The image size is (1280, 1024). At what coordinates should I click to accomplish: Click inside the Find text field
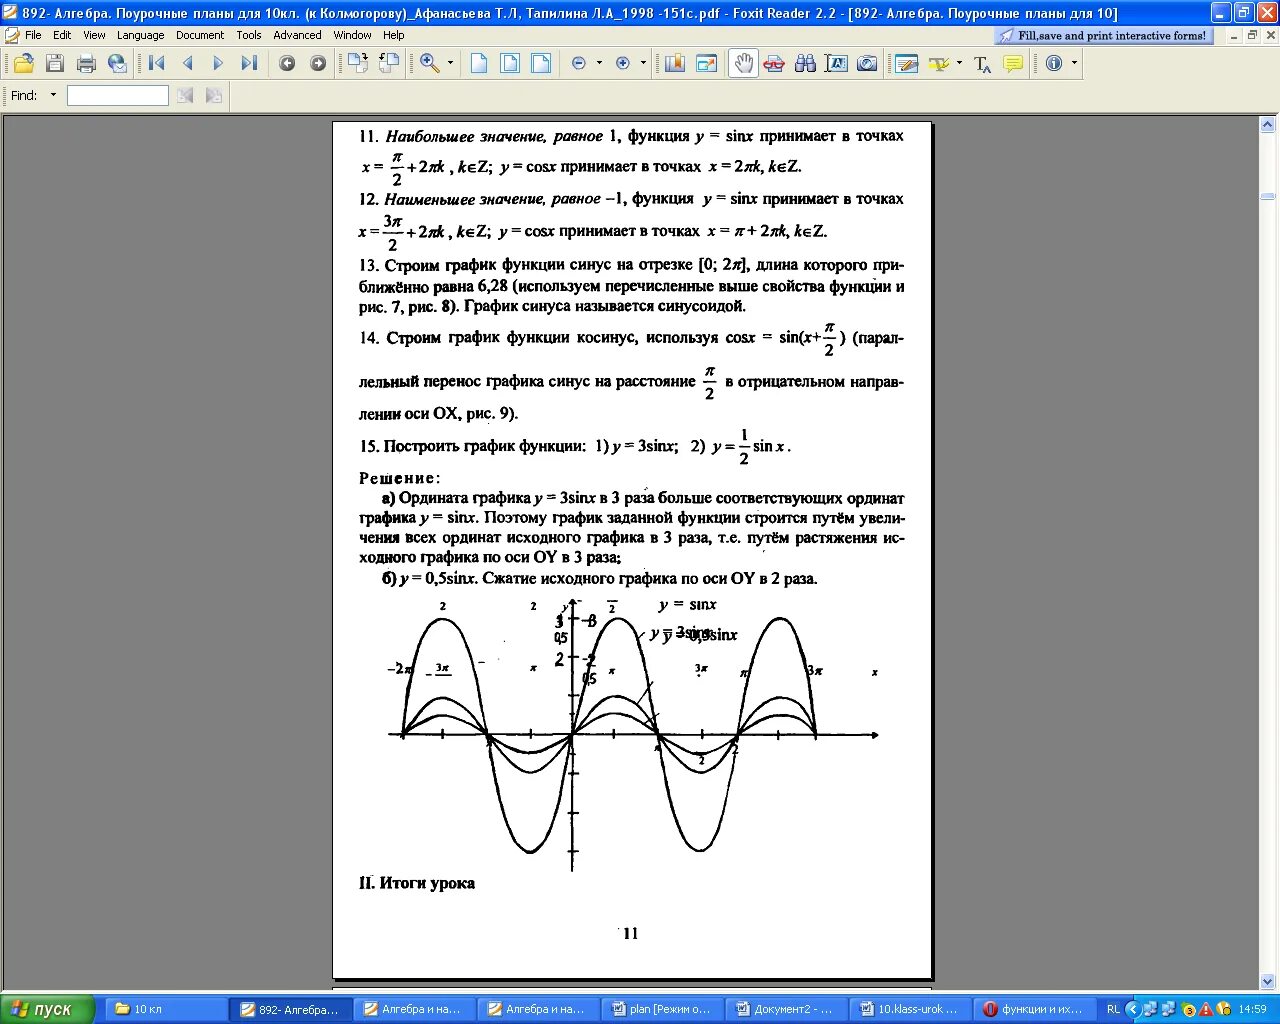click(x=118, y=95)
